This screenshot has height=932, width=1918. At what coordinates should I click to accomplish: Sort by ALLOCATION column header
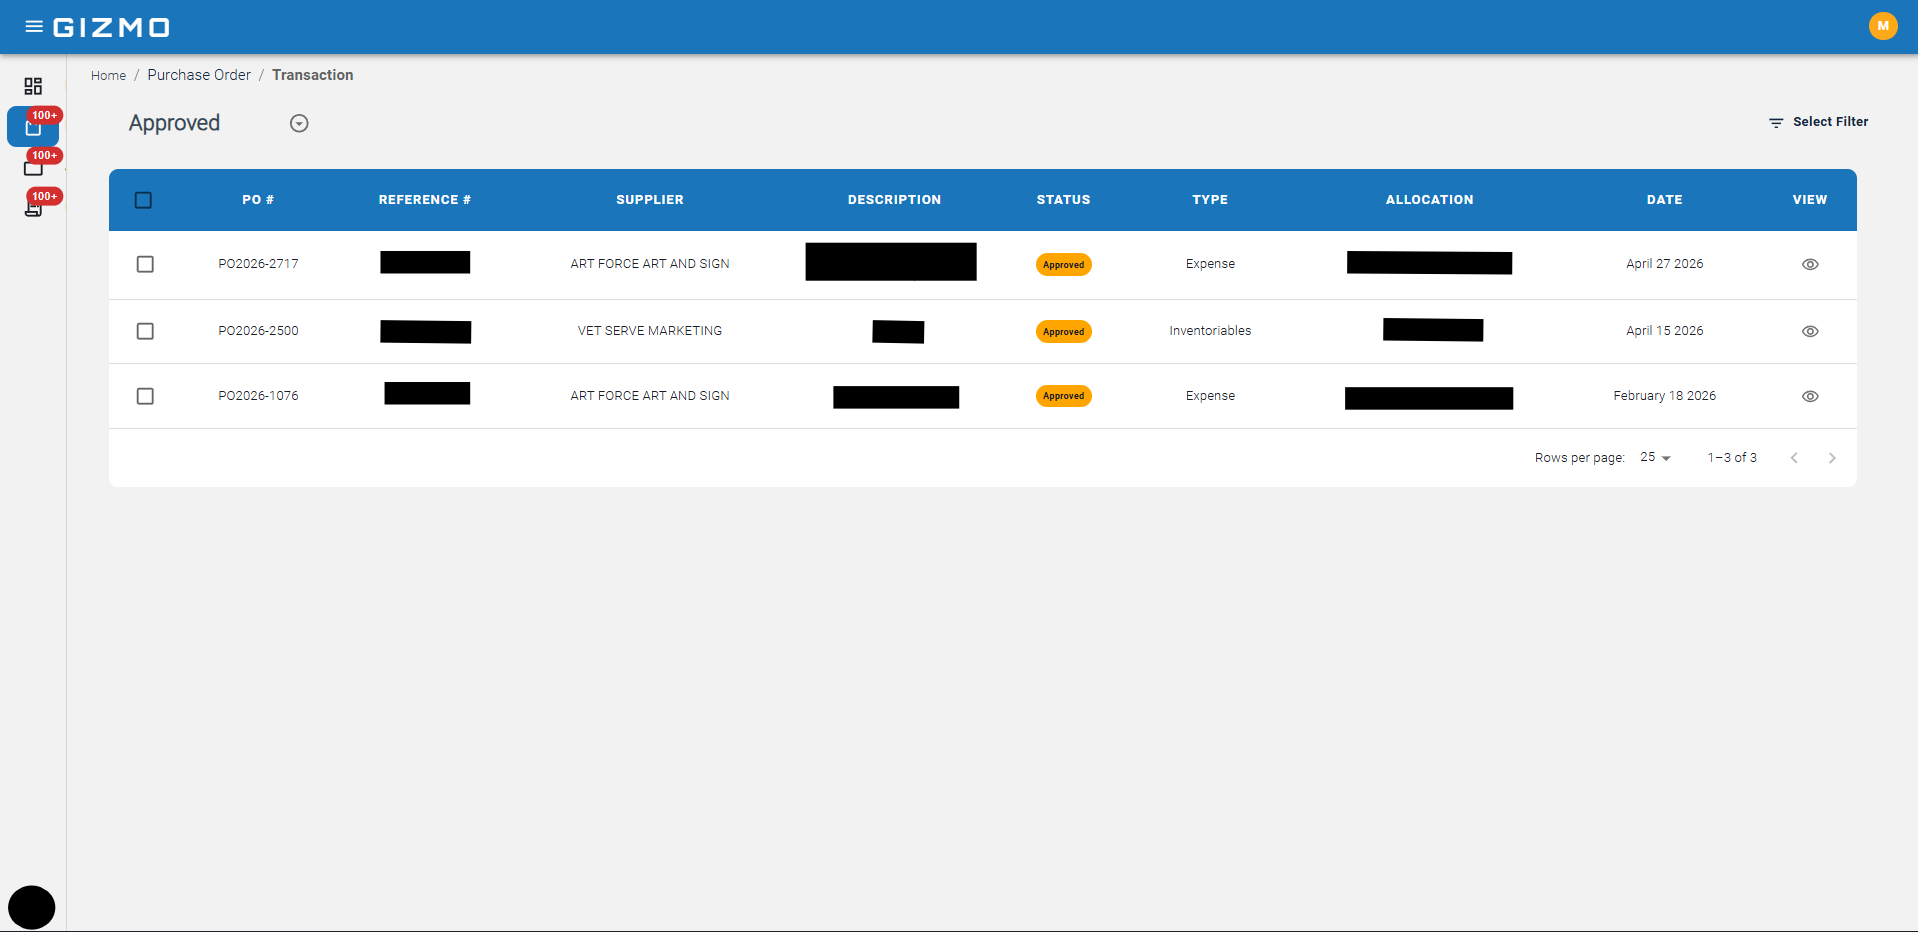click(1429, 200)
